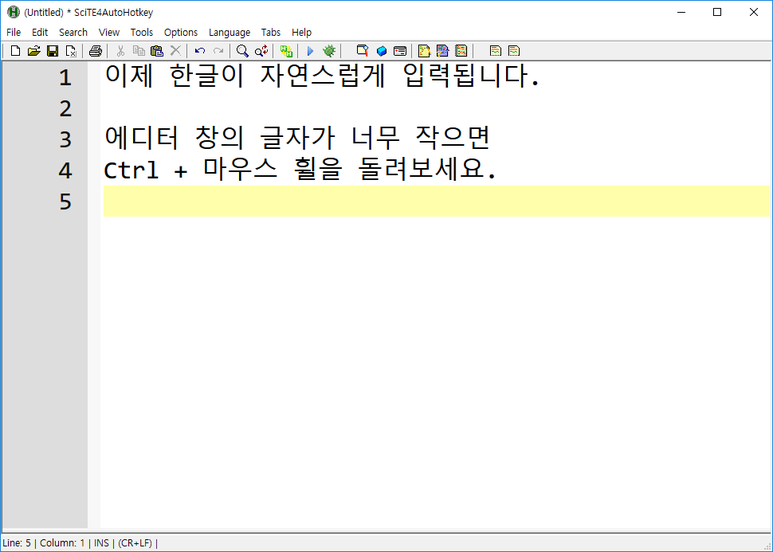This screenshot has width=773, height=552.
Task: Open the Tabs menu
Action: point(271,33)
